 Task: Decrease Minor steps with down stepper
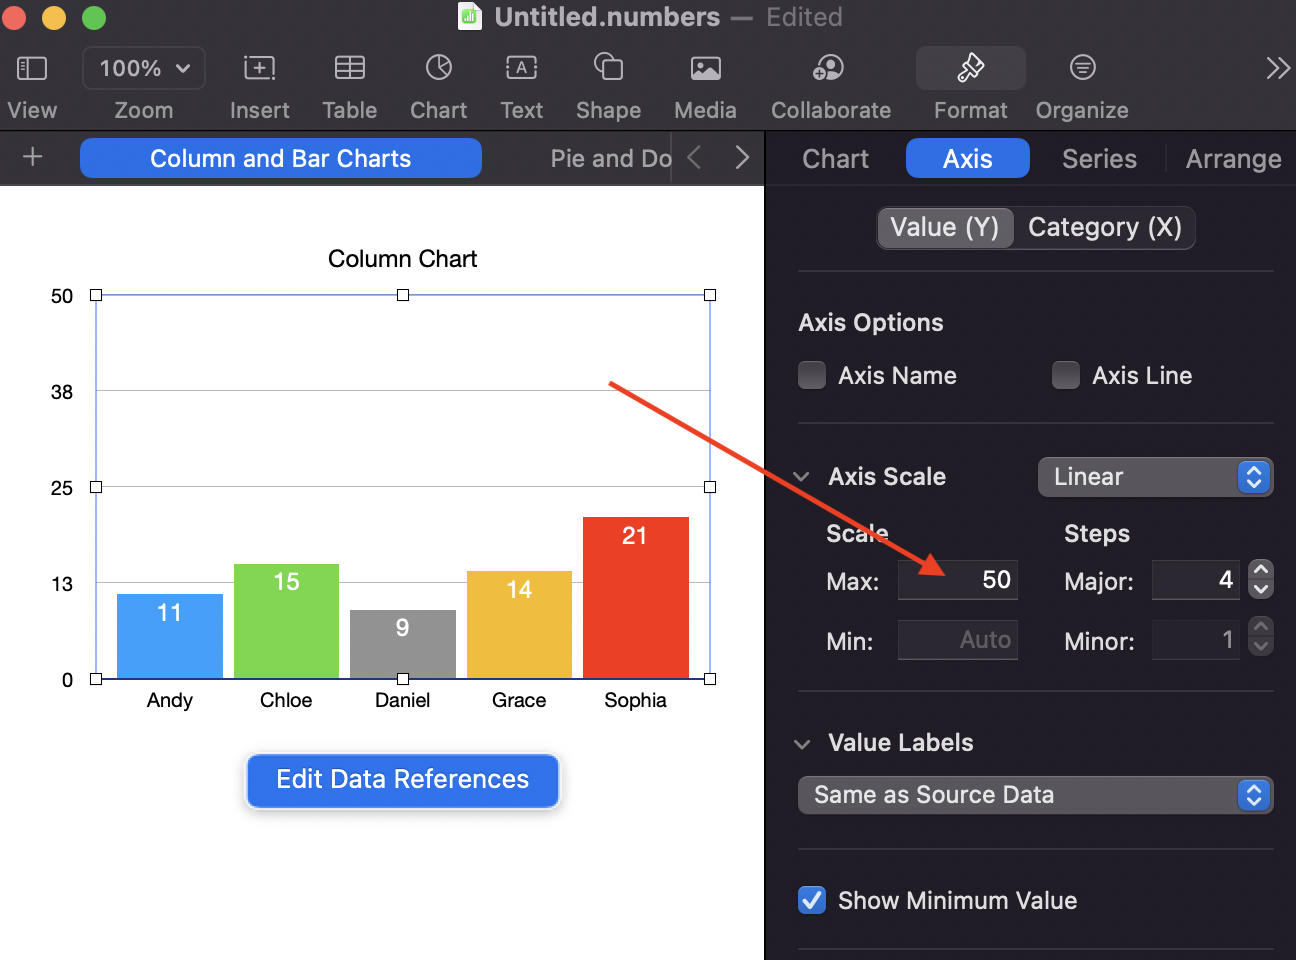click(1261, 648)
